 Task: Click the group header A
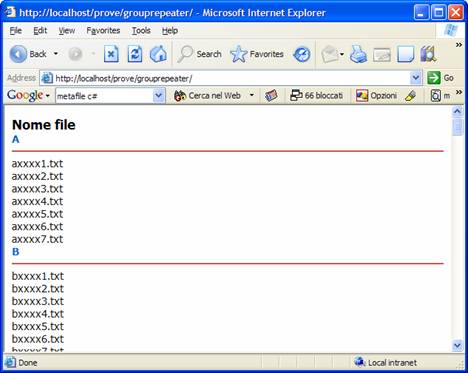16,139
